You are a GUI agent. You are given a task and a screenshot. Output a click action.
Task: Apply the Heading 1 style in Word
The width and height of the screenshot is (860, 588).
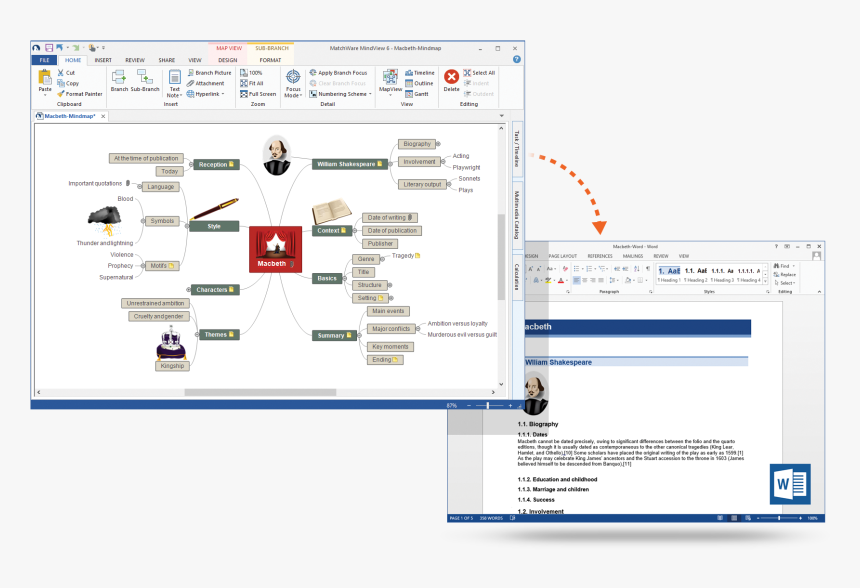coord(669,275)
